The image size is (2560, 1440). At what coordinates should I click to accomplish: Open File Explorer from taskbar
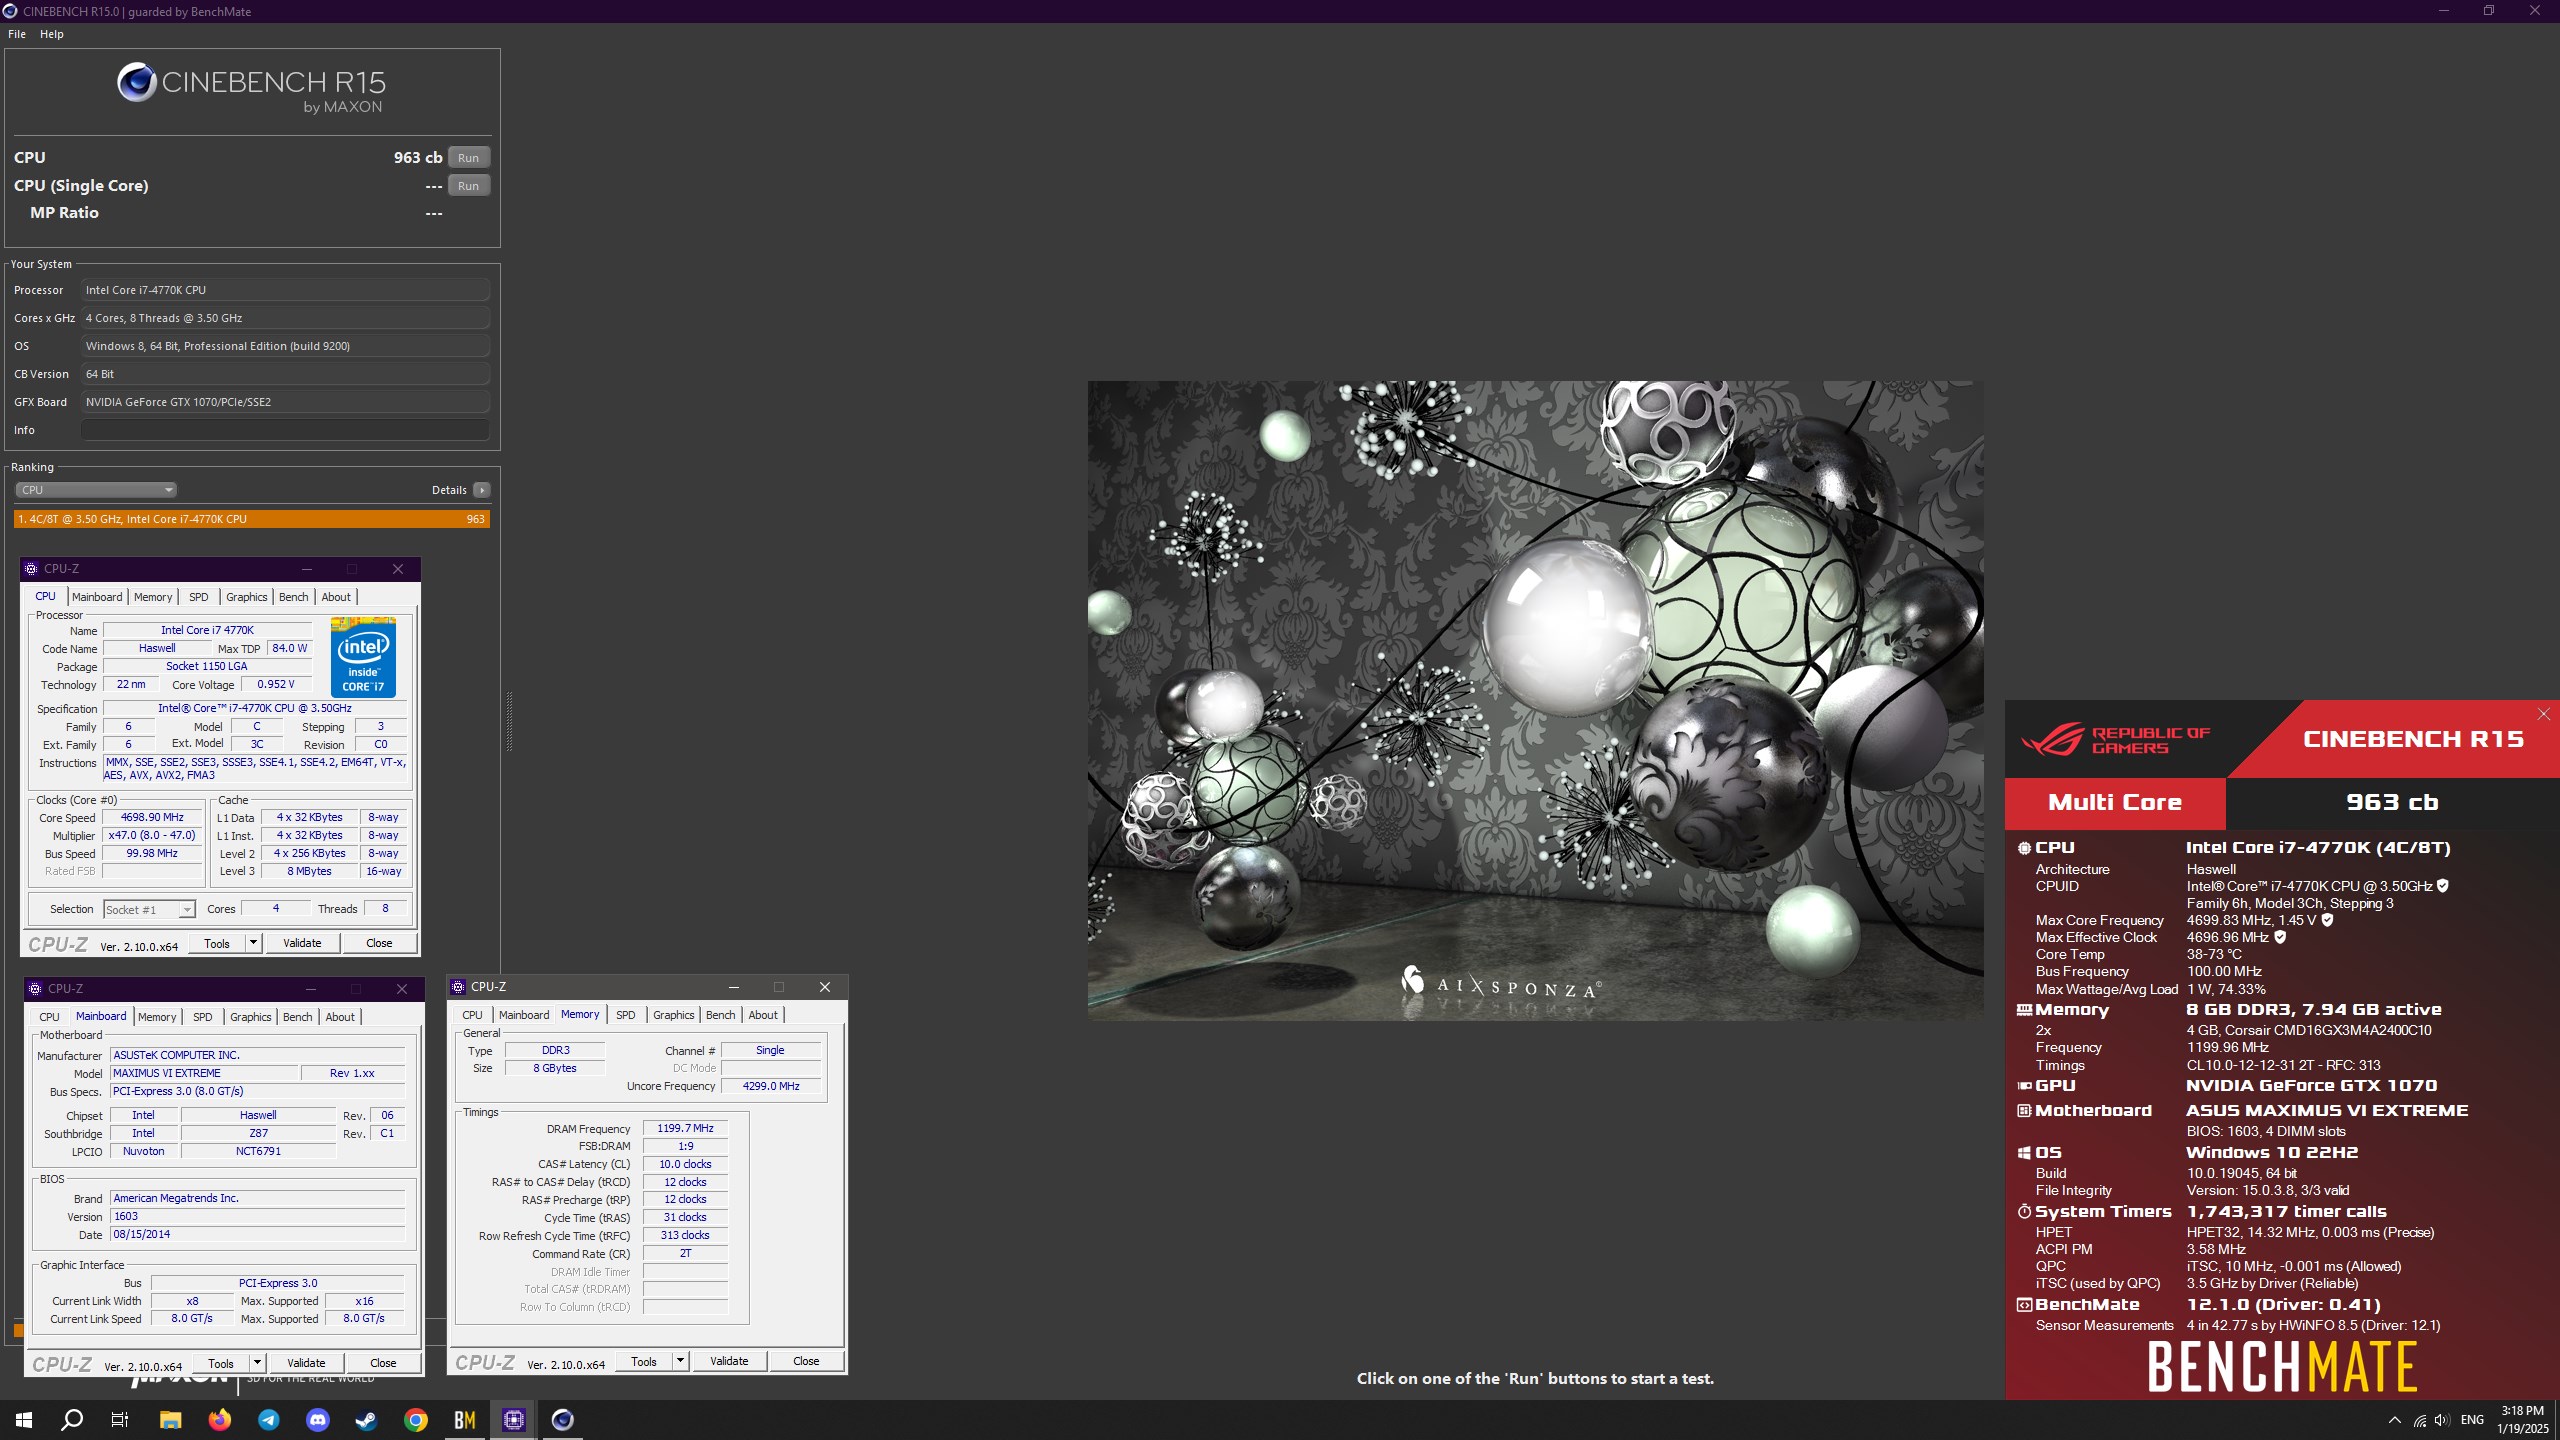point(170,1420)
